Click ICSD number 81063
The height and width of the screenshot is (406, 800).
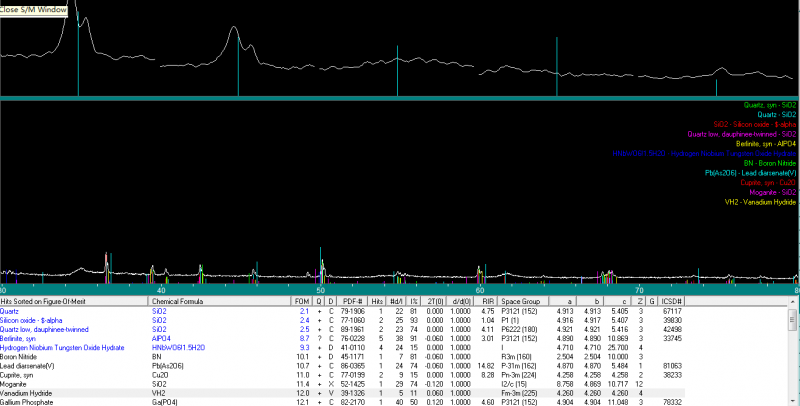[672, 366]
